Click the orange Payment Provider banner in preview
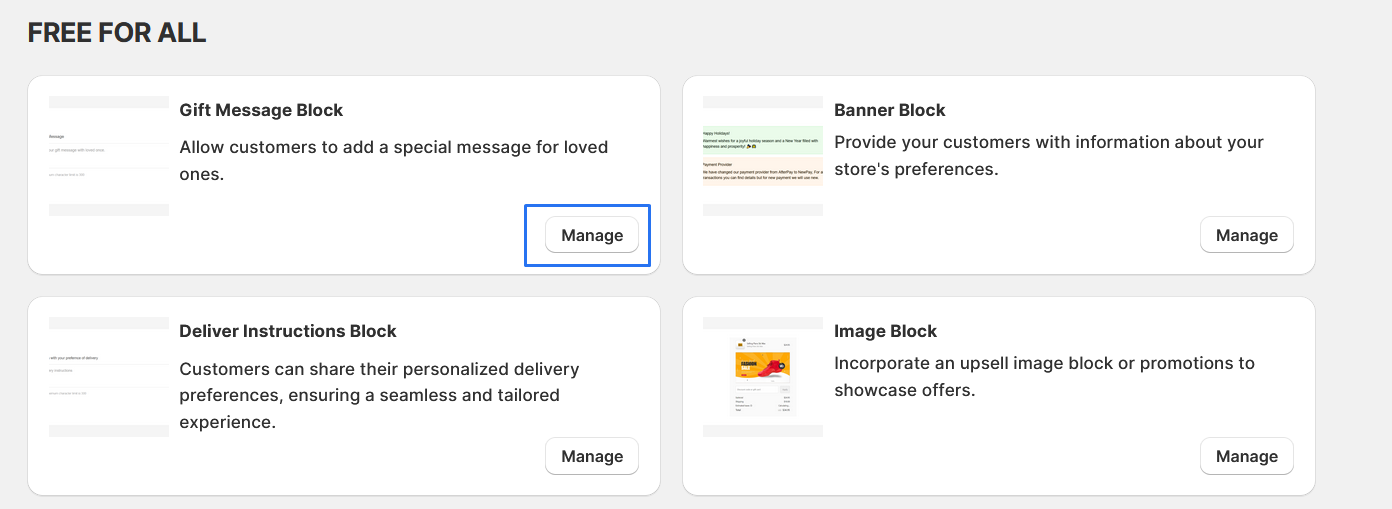The width and height of the screenshot is (1392, 509). pos(763,171)
